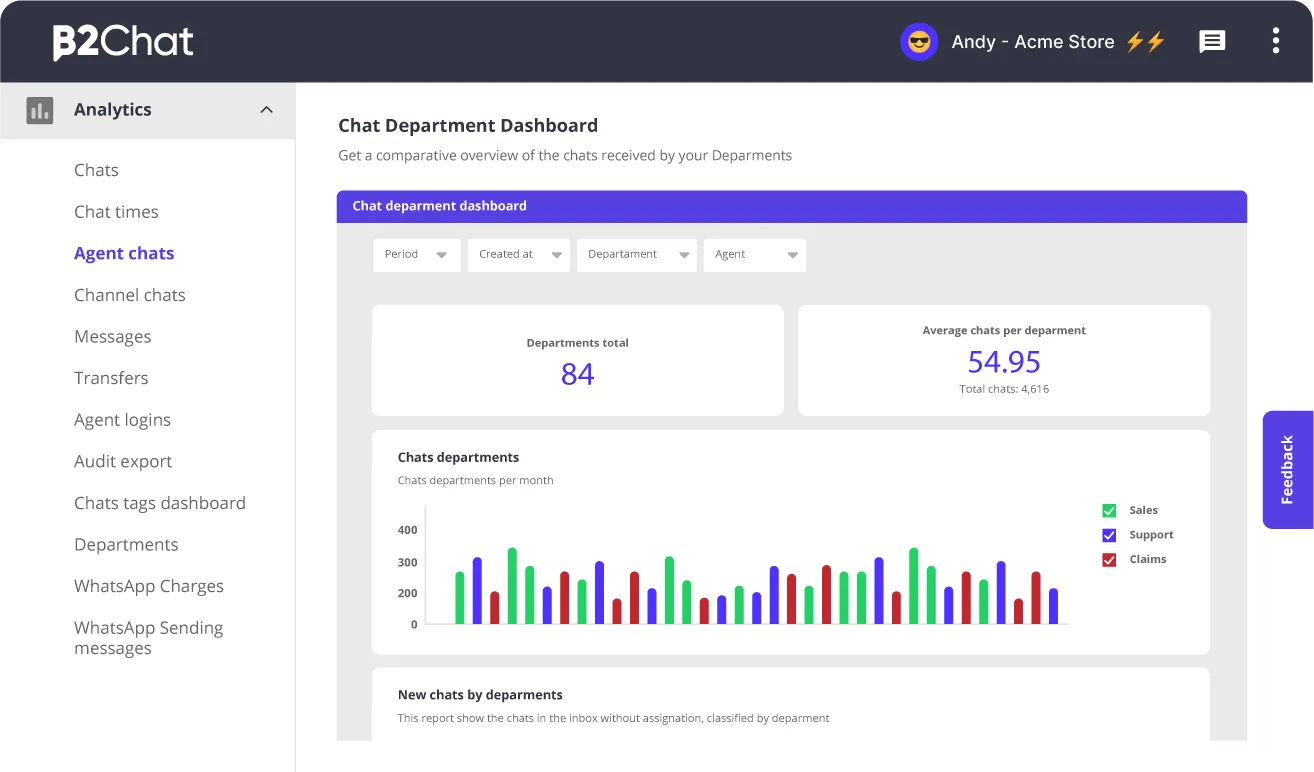
Task: Go to Agent logins
Action: coord(122,420)
